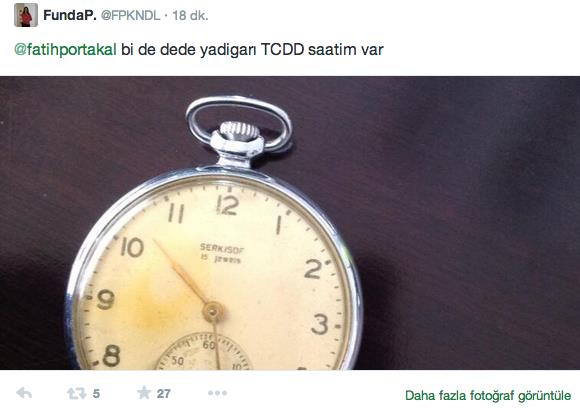Open FundaP.'s profile avatar picture
This screenshot has width=580, height=408.
(x=26, y=15)
